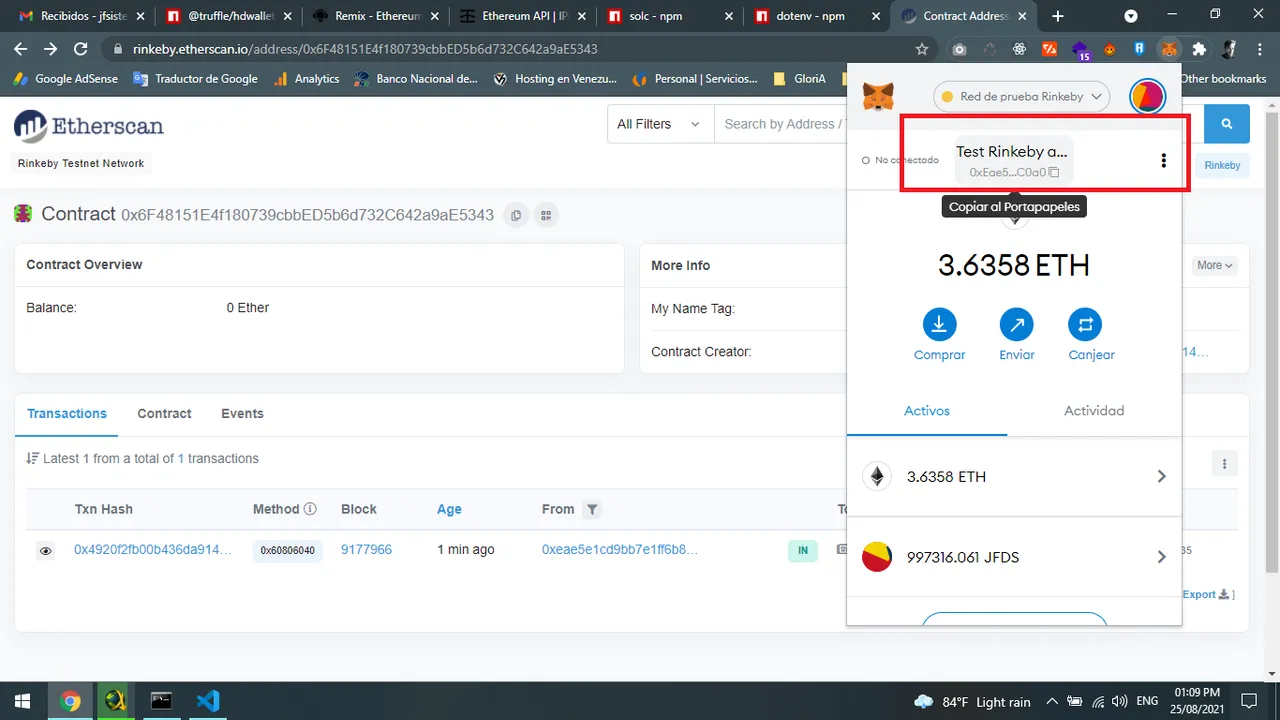Click the blue shield R extension icon
1280x720 pixels.
tap(1139, 49)
